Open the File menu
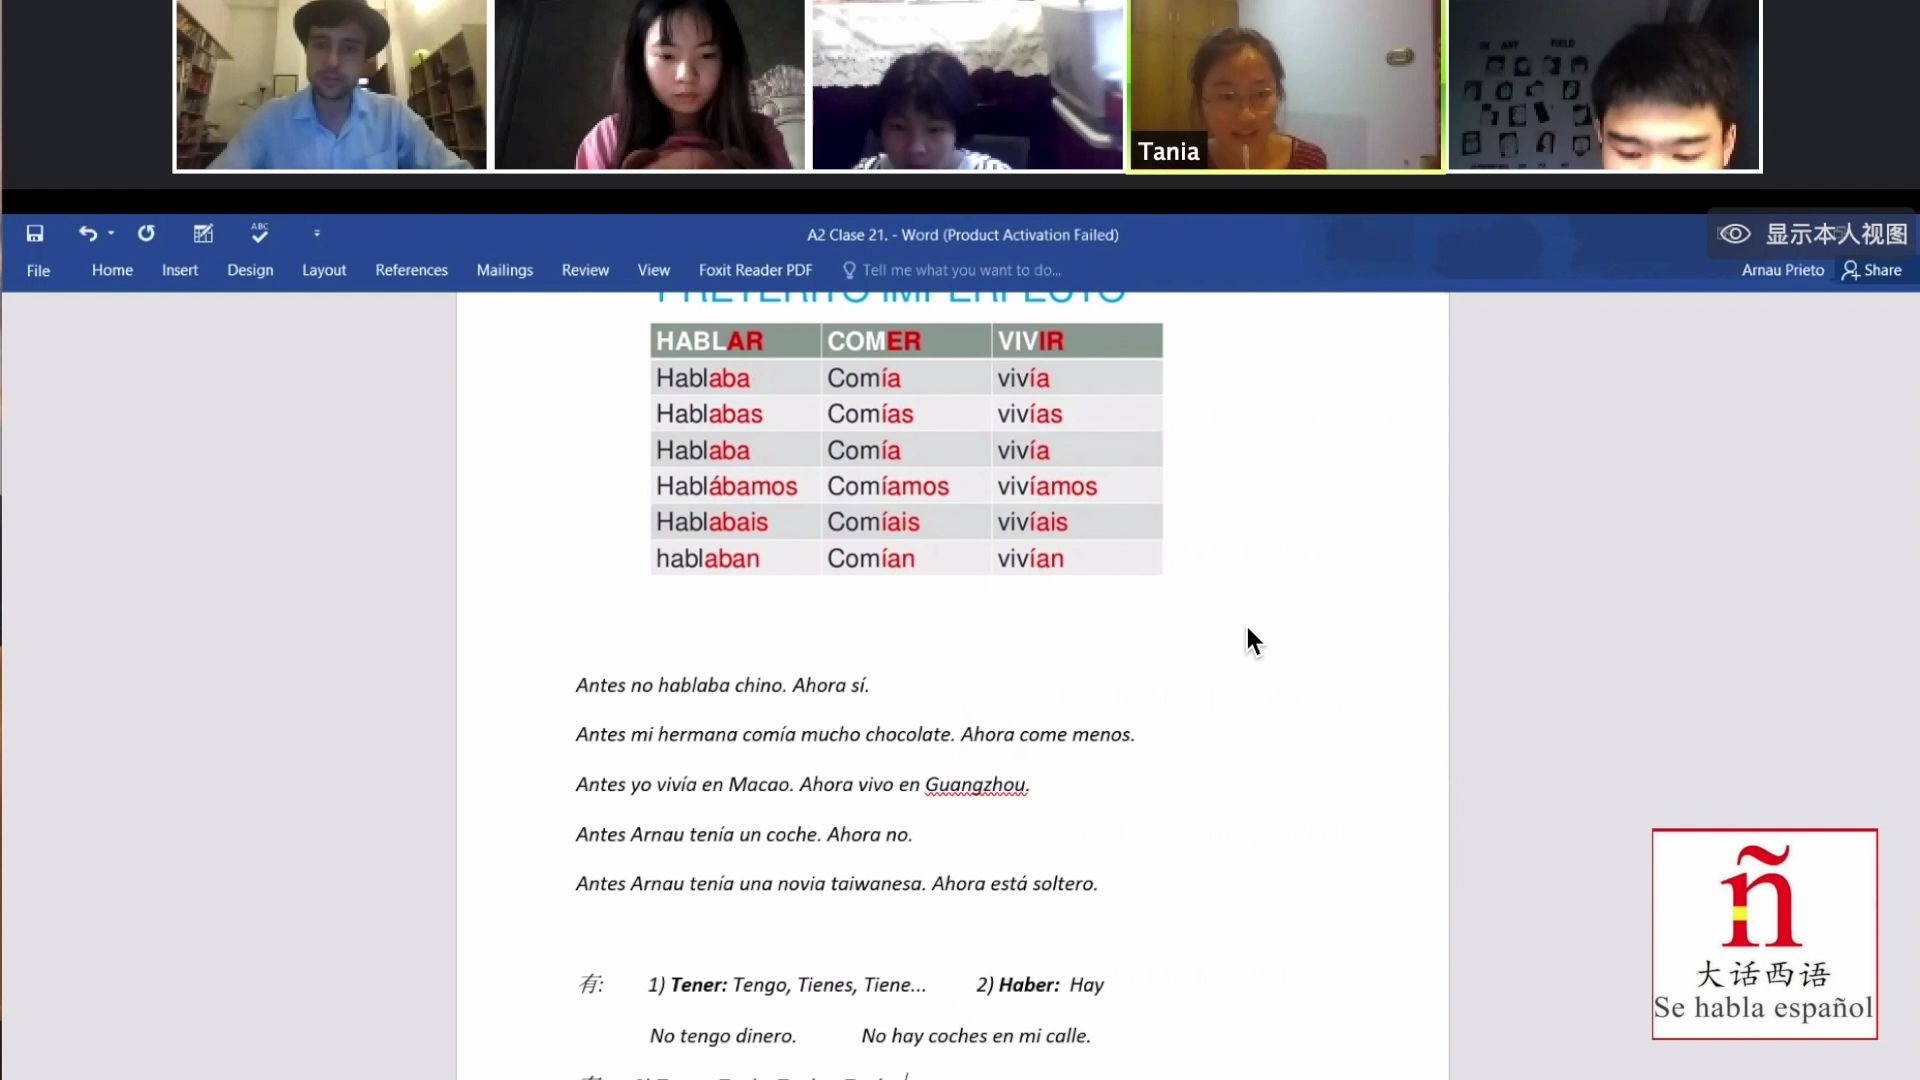This screenshot has width=1920, height=1080. click(37, 269)
